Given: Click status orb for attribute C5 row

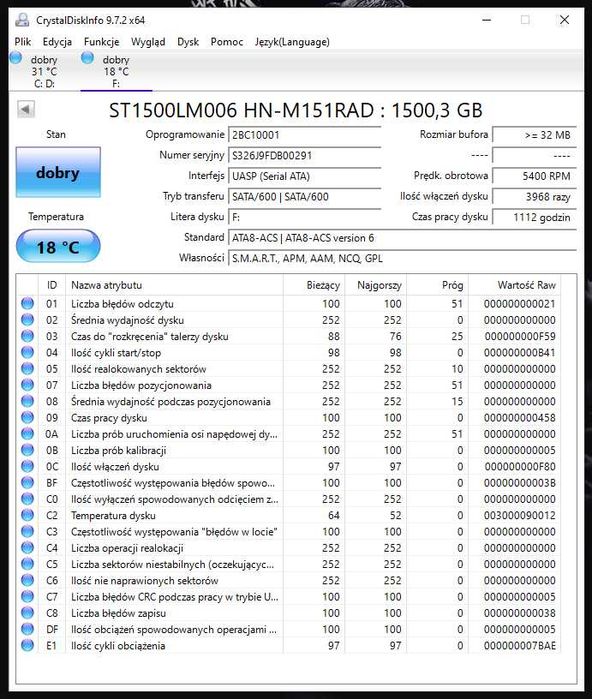Looking at the screenshot, I should pyautogui.click(x=28, y=563).
